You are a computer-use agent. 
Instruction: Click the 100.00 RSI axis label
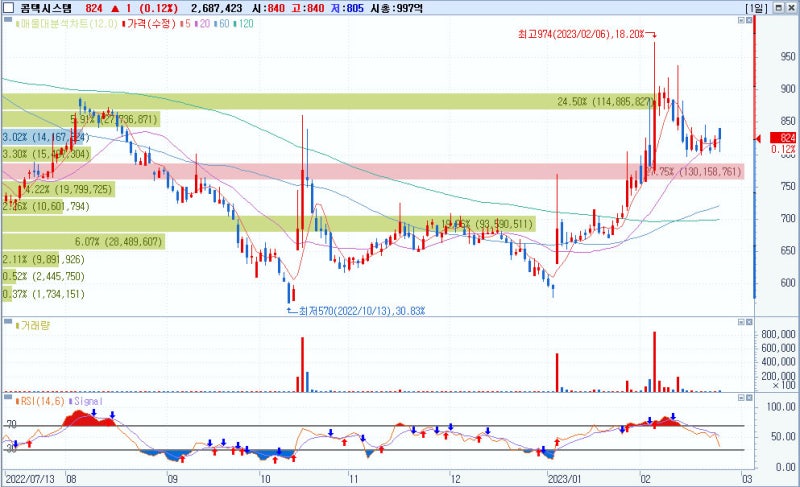point(782,406)
